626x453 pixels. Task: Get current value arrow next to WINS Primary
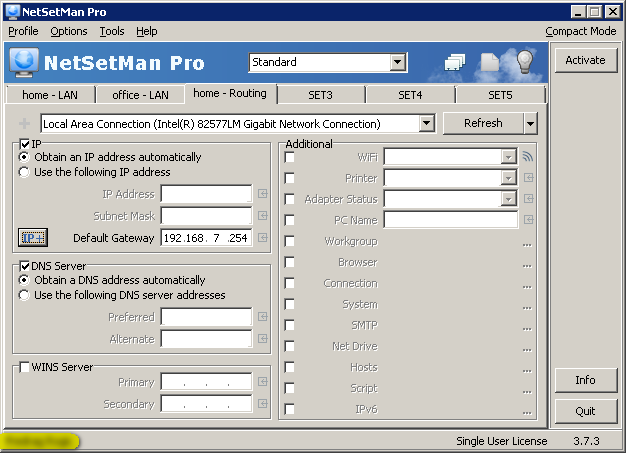[263, 382]
